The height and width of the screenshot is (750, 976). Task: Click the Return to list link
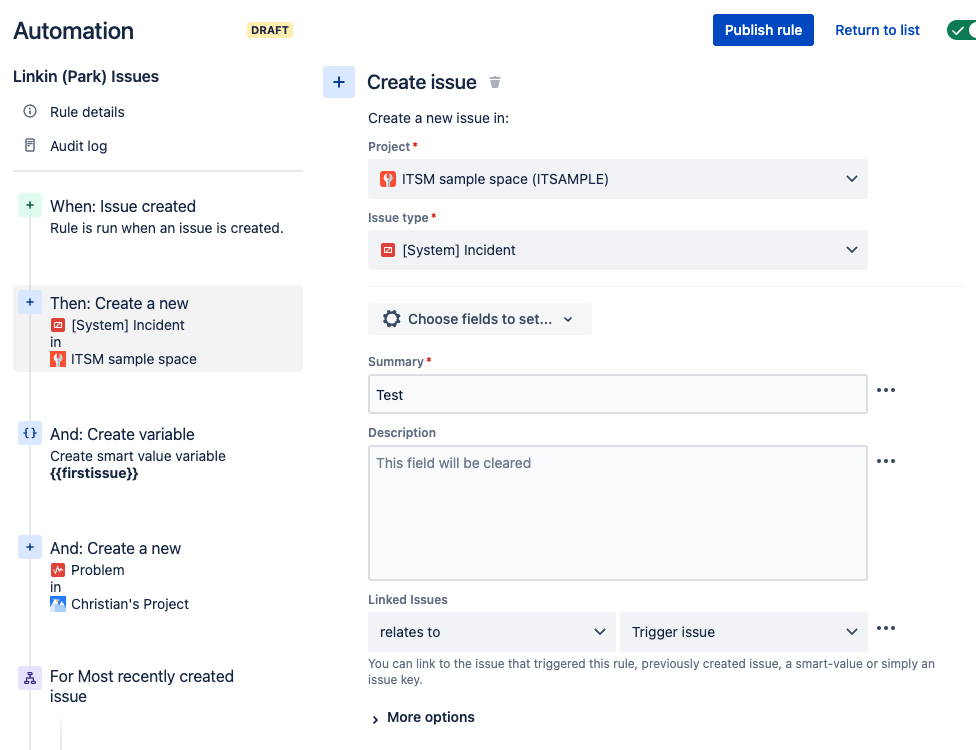click(x=877, y=30)
